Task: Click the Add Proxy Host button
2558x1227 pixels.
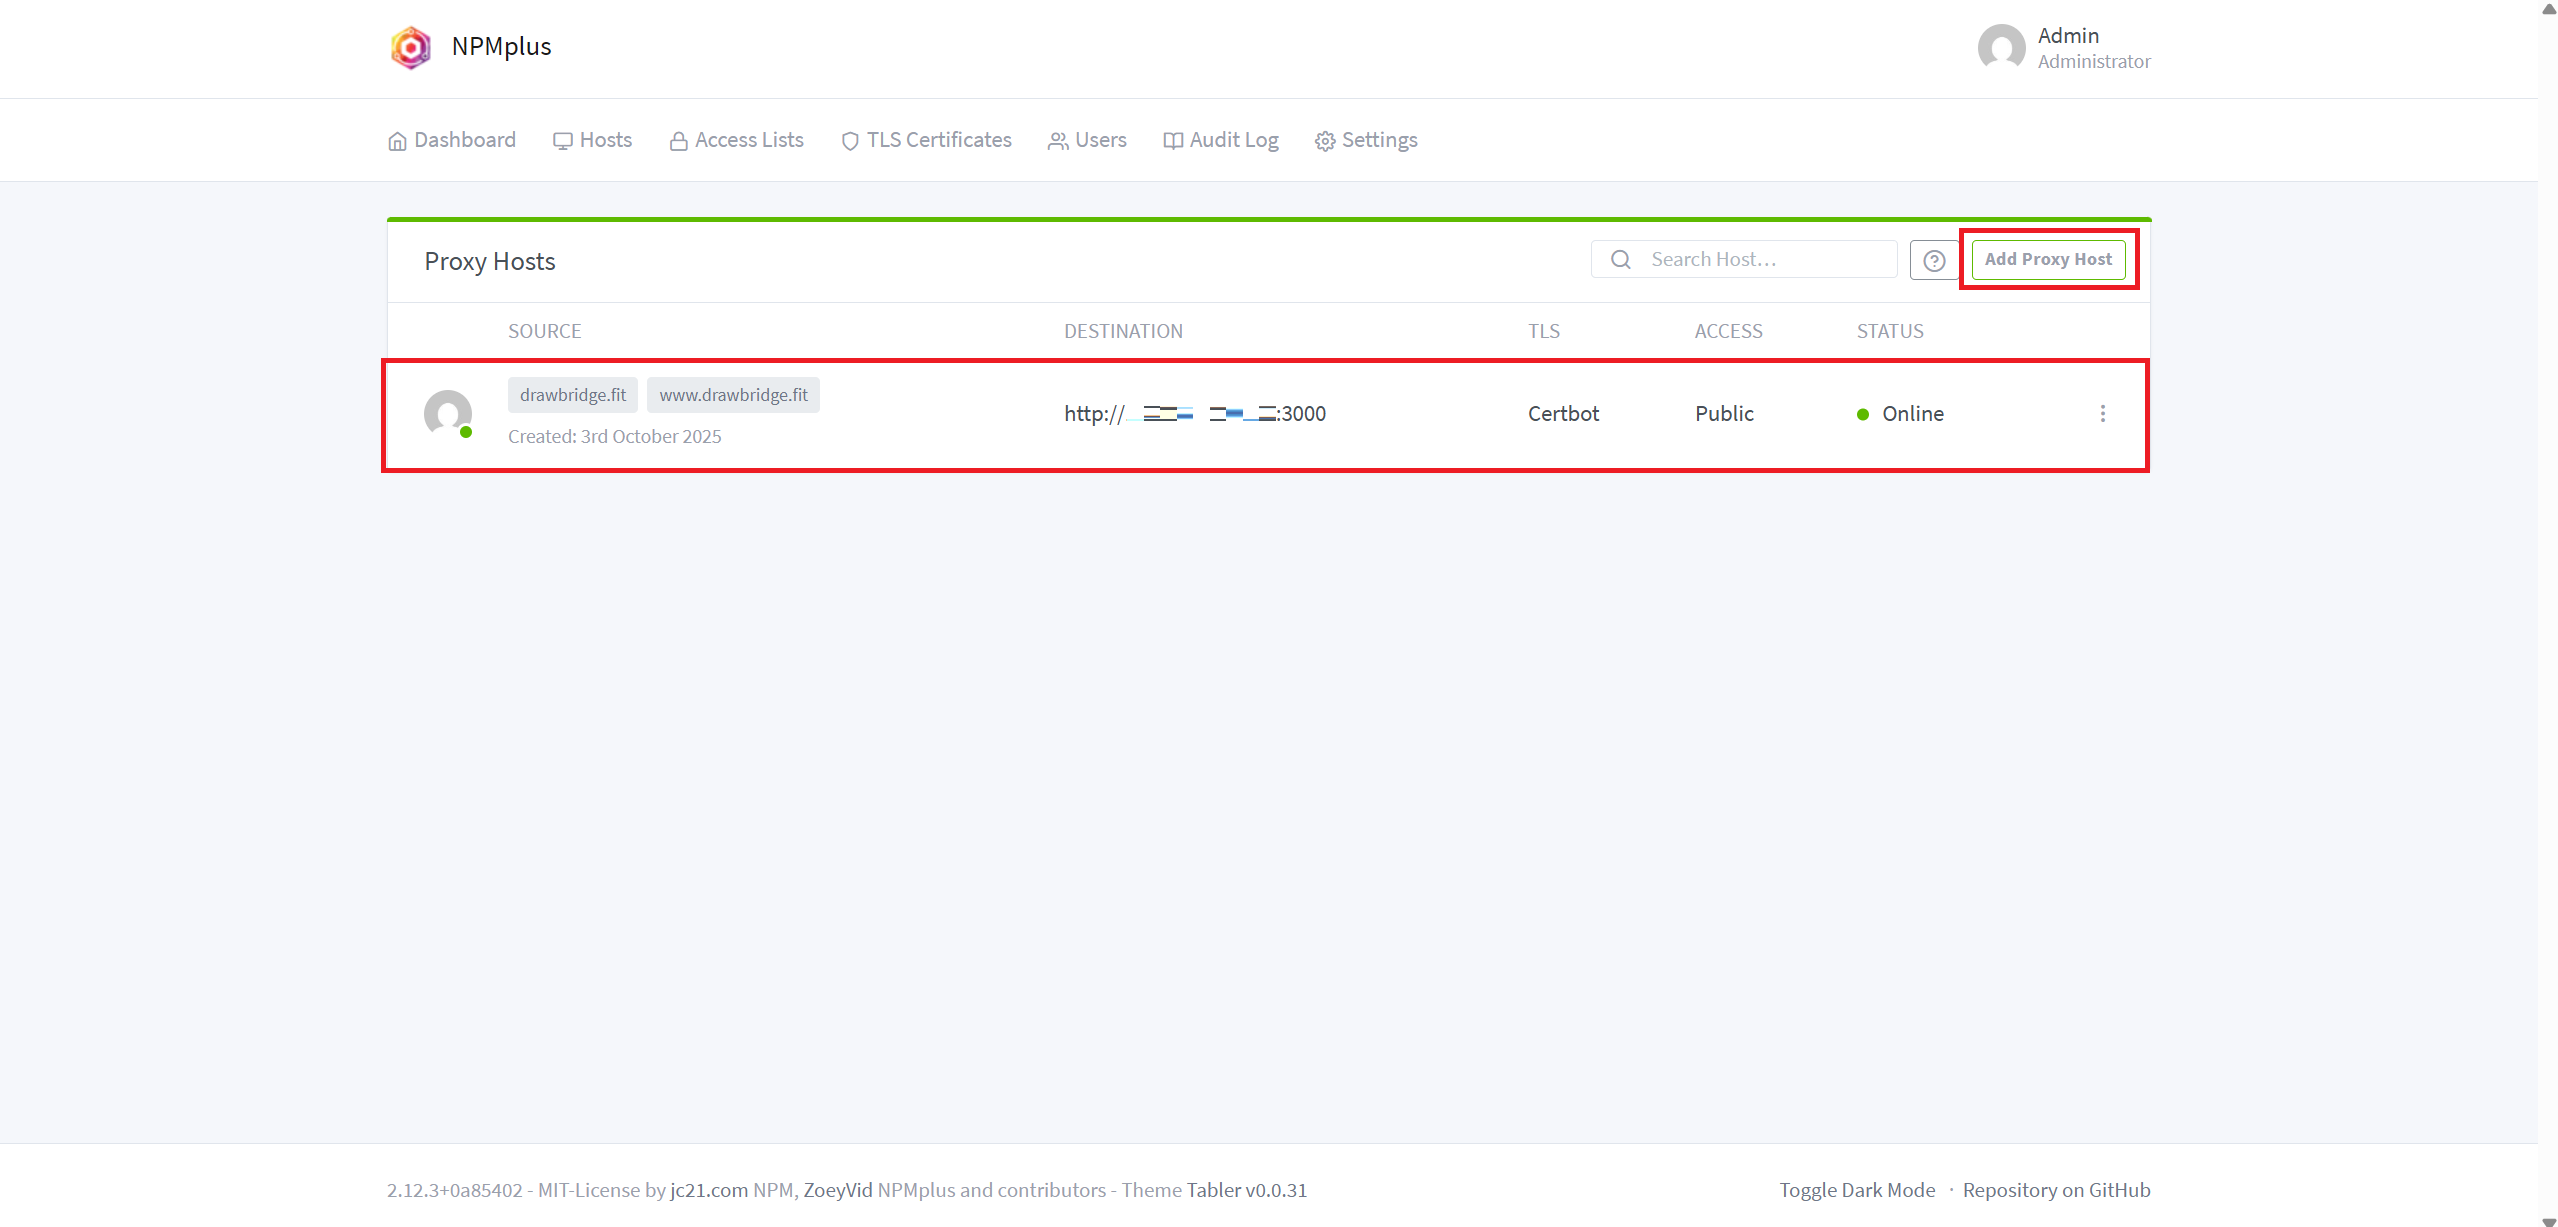Action: pyautogui.click(x=2047, y=260)
